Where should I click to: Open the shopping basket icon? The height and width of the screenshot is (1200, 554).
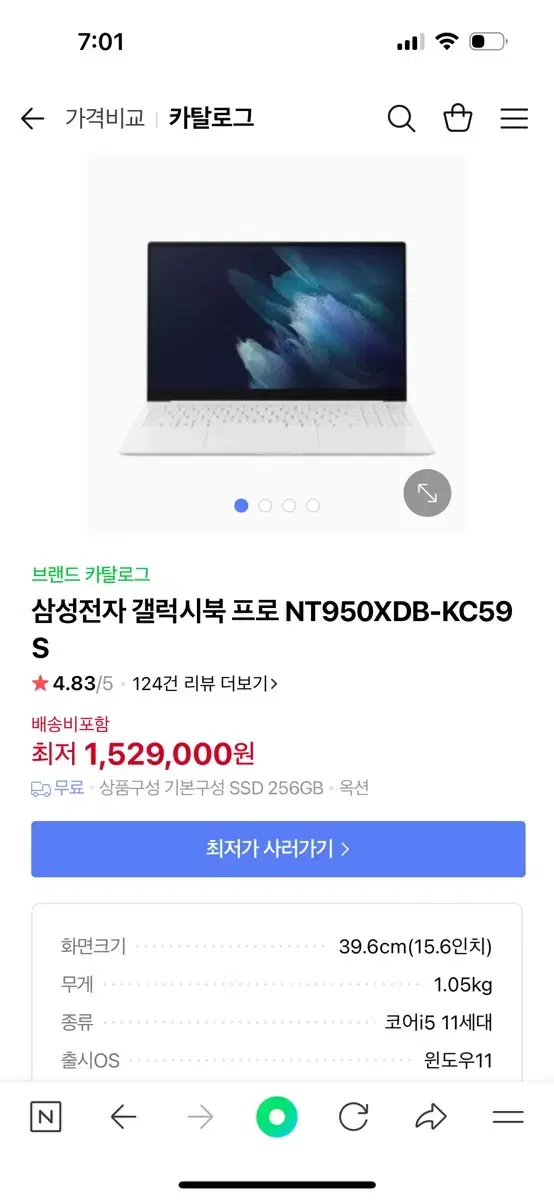tap(458, 118)
